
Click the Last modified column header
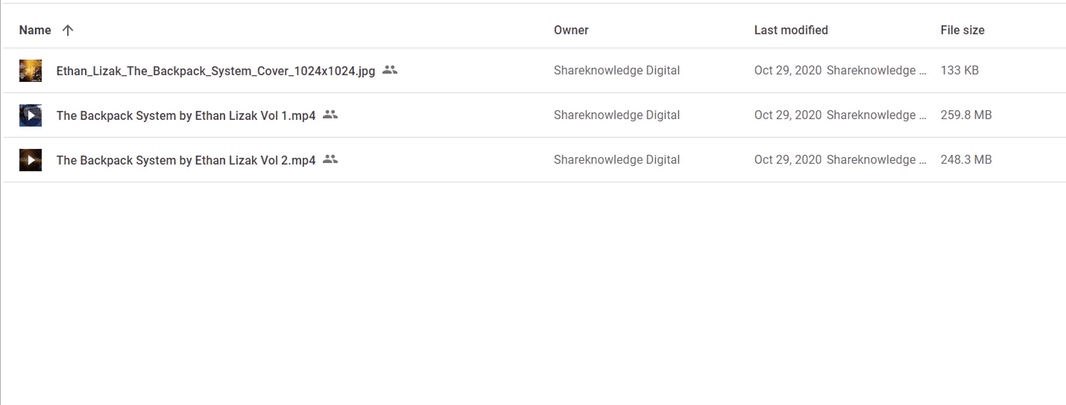tap(791, 30)
